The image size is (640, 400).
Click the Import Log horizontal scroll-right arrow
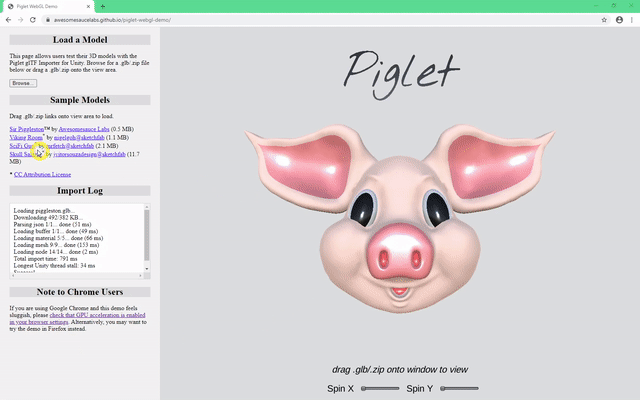tap(140, 276)
